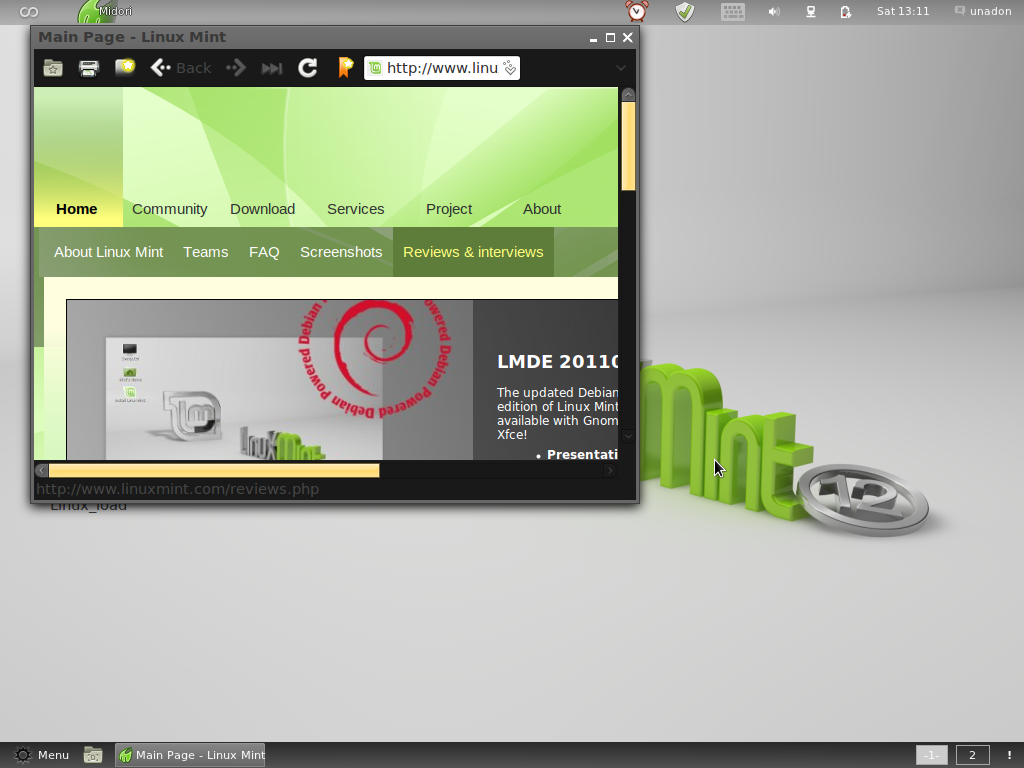Viewport: 1024px width, 768px height.
Task: Open the Download tab
Action: (263, 209)
